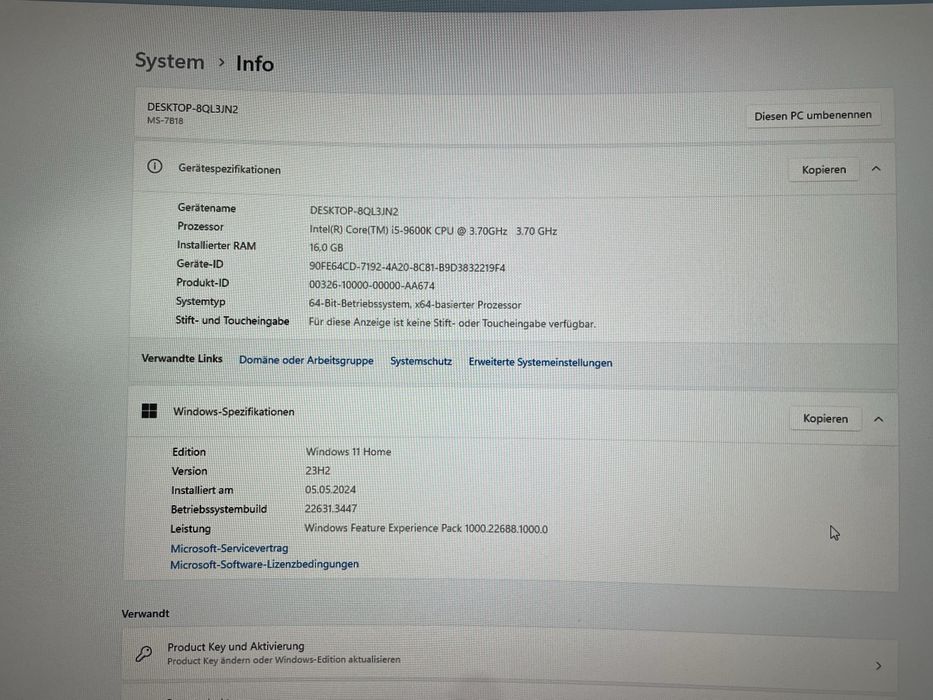Copy the Windows-Spezifikationen with Kopieren
Viewport: 933px width, 700px height.
(x=825, y=418)
